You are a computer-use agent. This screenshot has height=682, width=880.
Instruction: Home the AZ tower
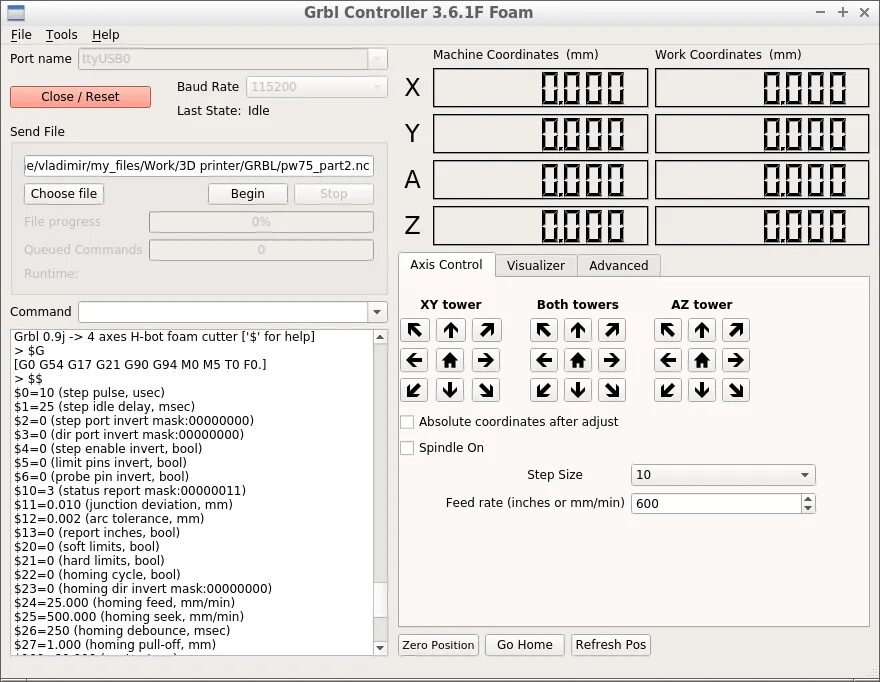[x=702, y=360]
